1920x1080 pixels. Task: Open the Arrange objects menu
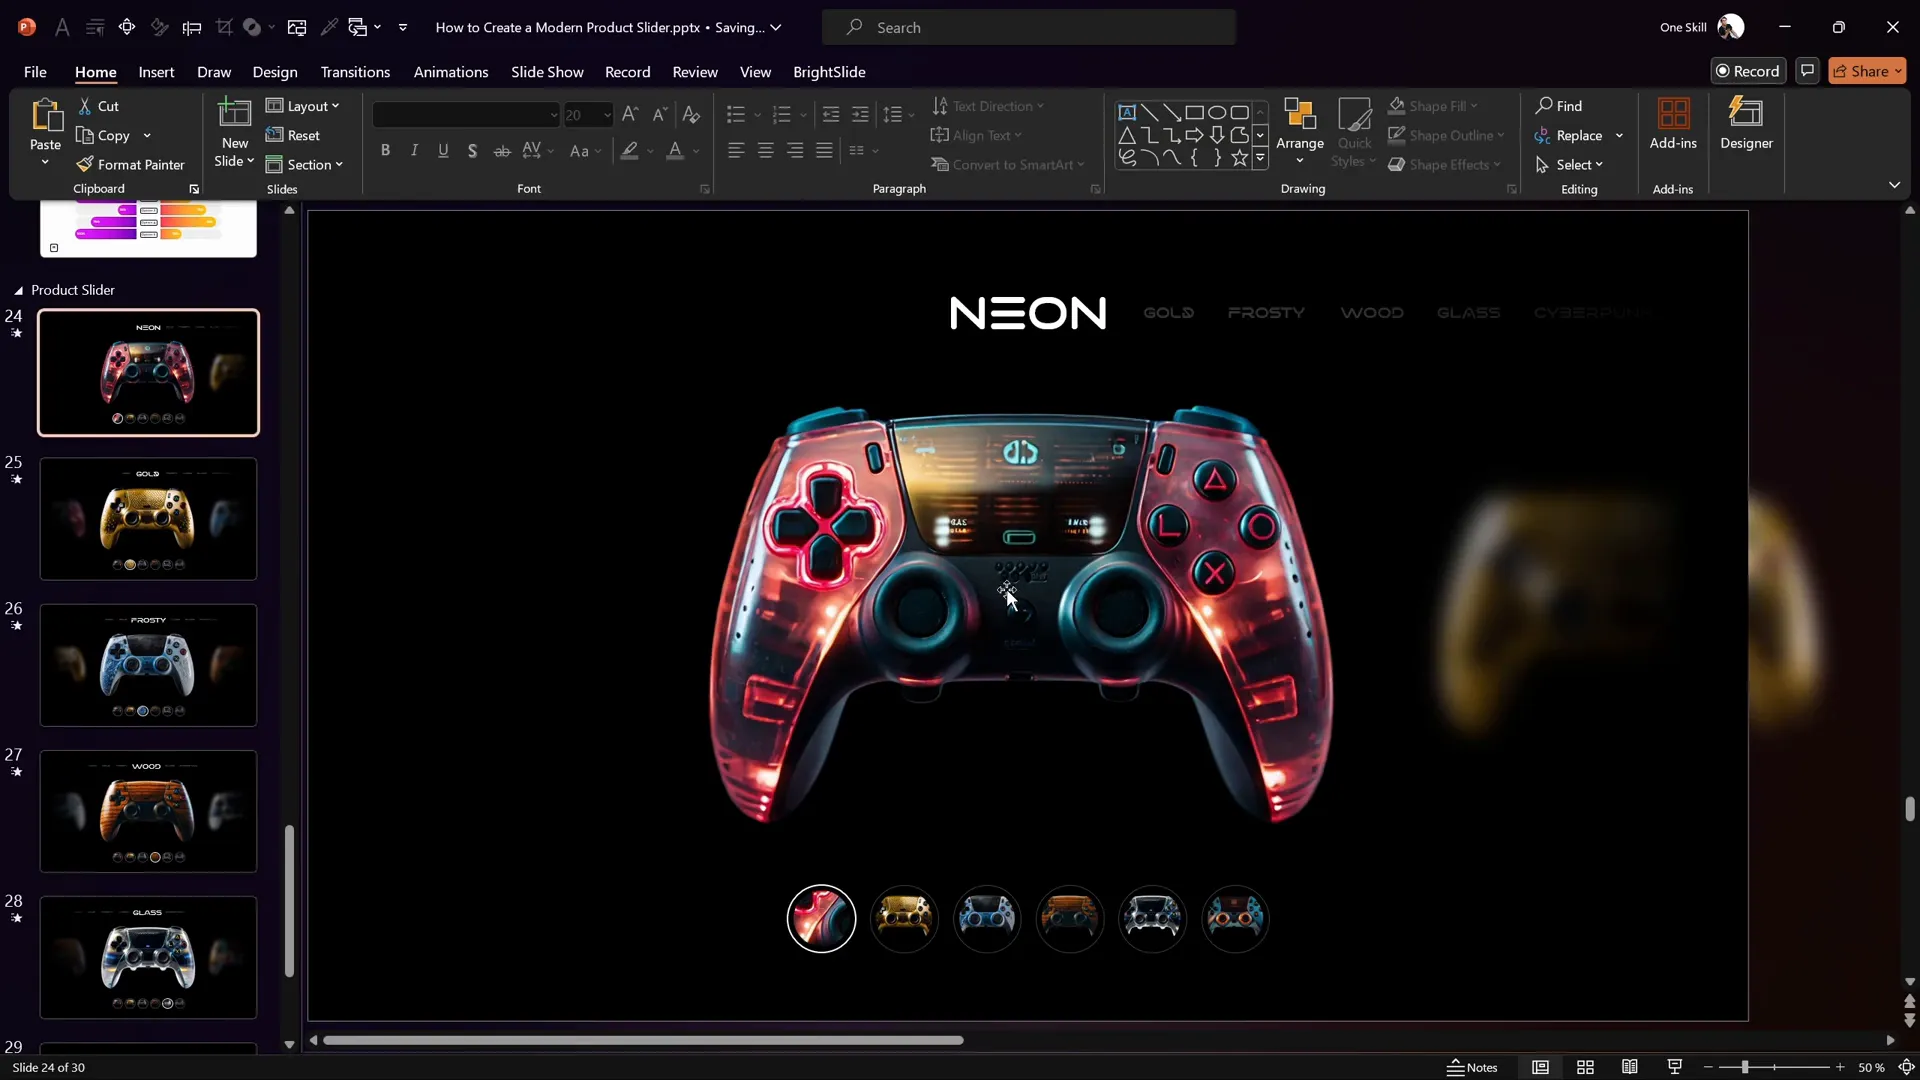pos(1299,130)
